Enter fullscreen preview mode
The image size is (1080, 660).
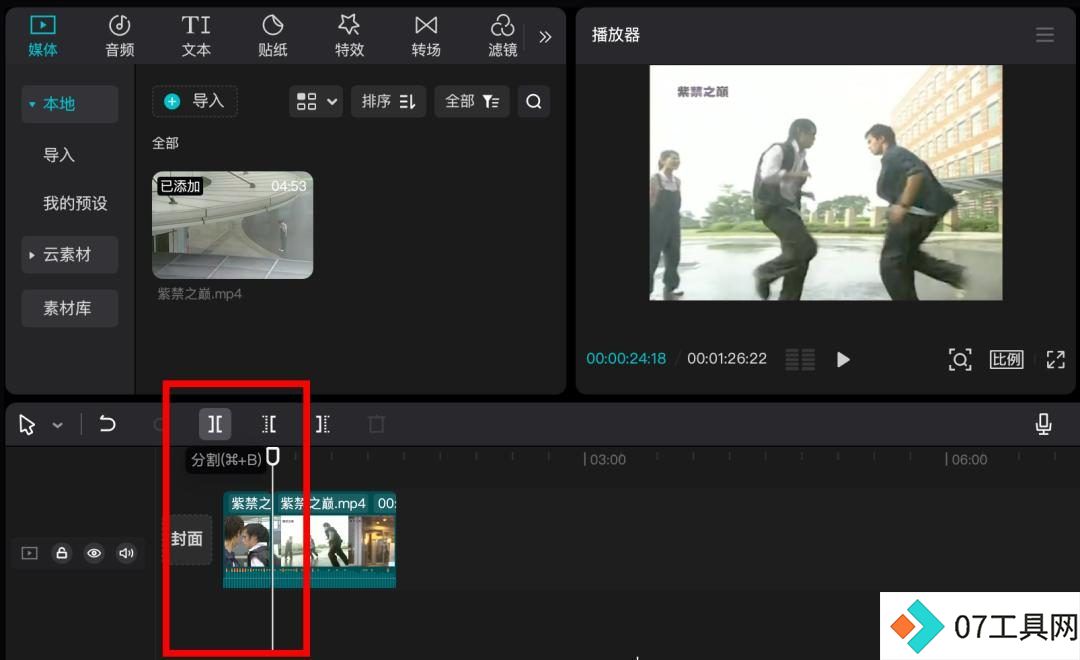[1056, 360]
